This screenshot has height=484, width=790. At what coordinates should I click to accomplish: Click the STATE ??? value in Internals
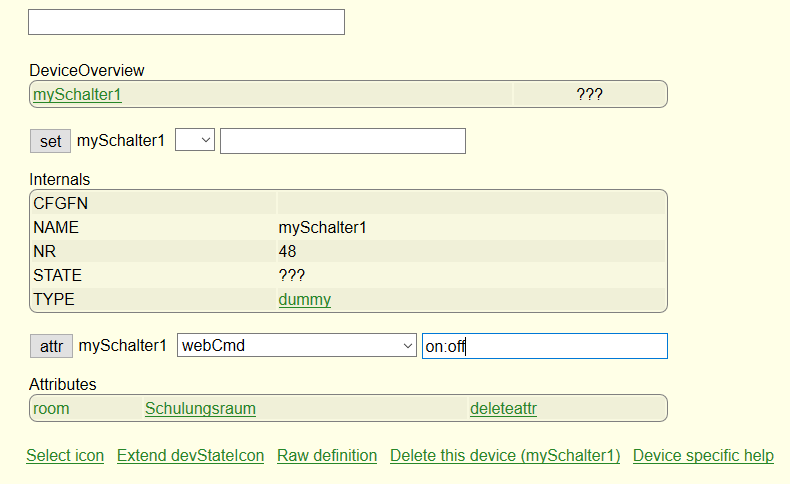pos(292,275)
